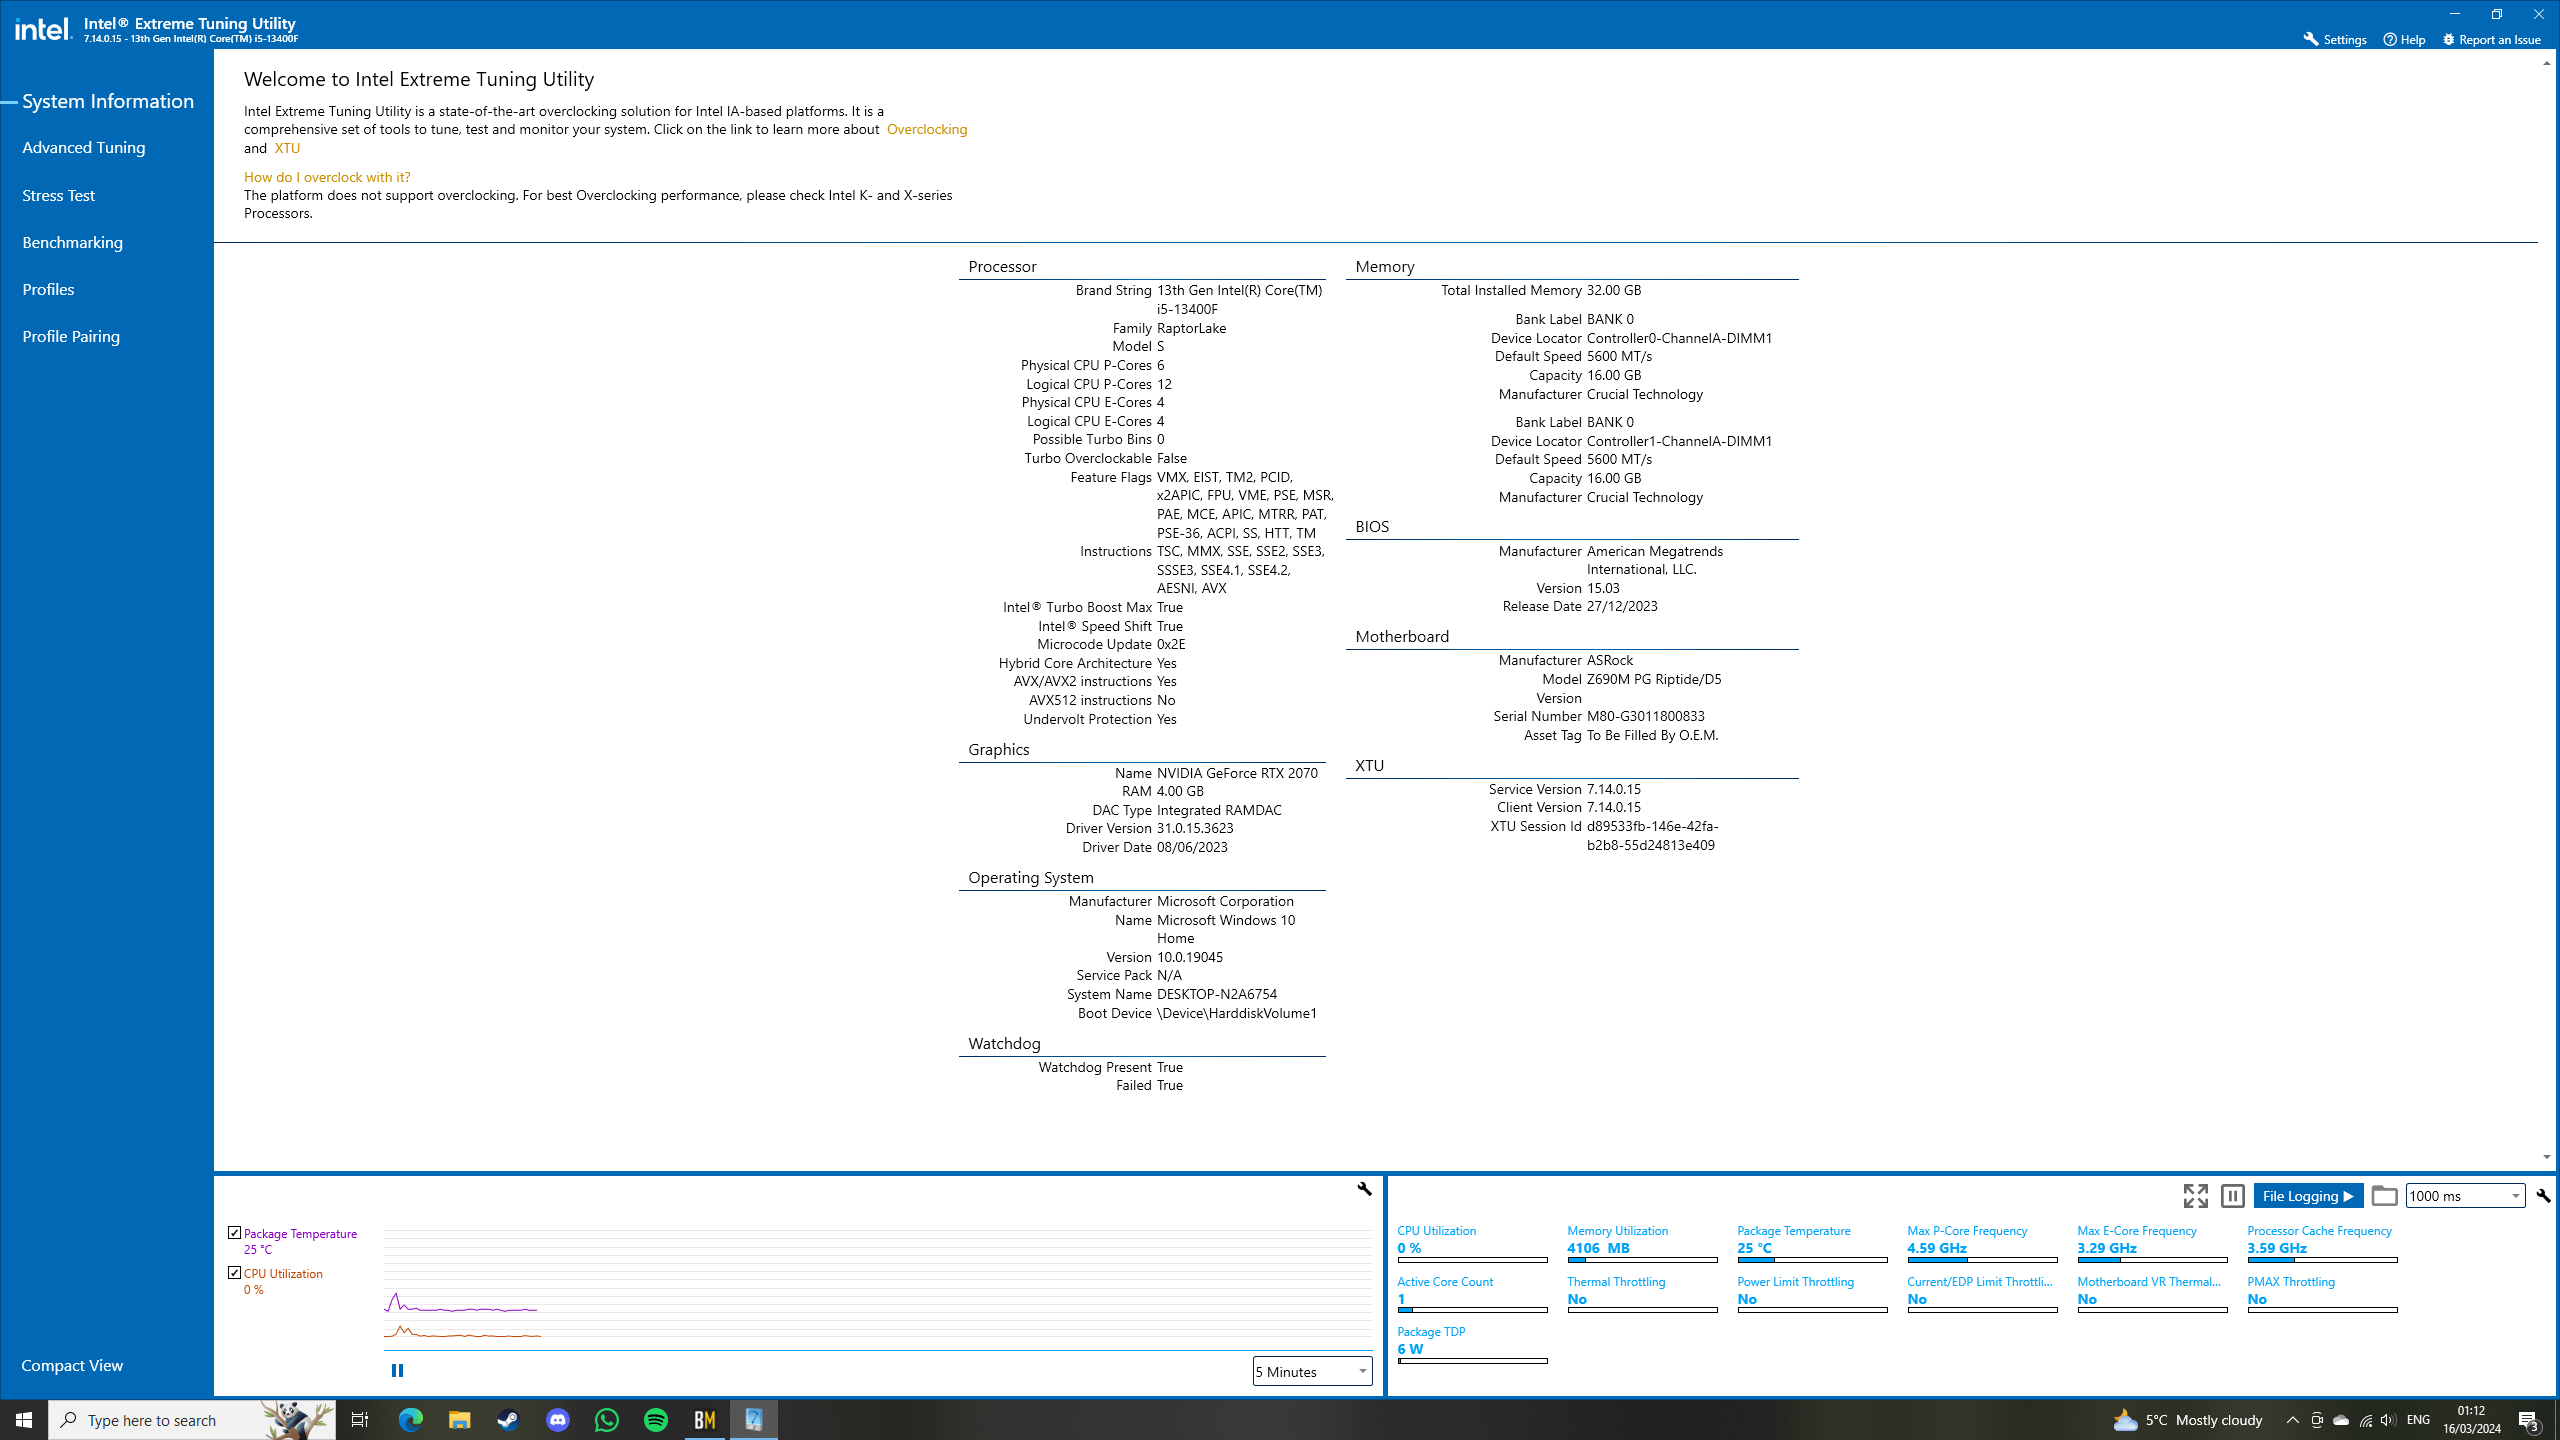Screen dimensions: 2560x1440
Task: Pause the graph playback
Action: (x=397, y=1370)
